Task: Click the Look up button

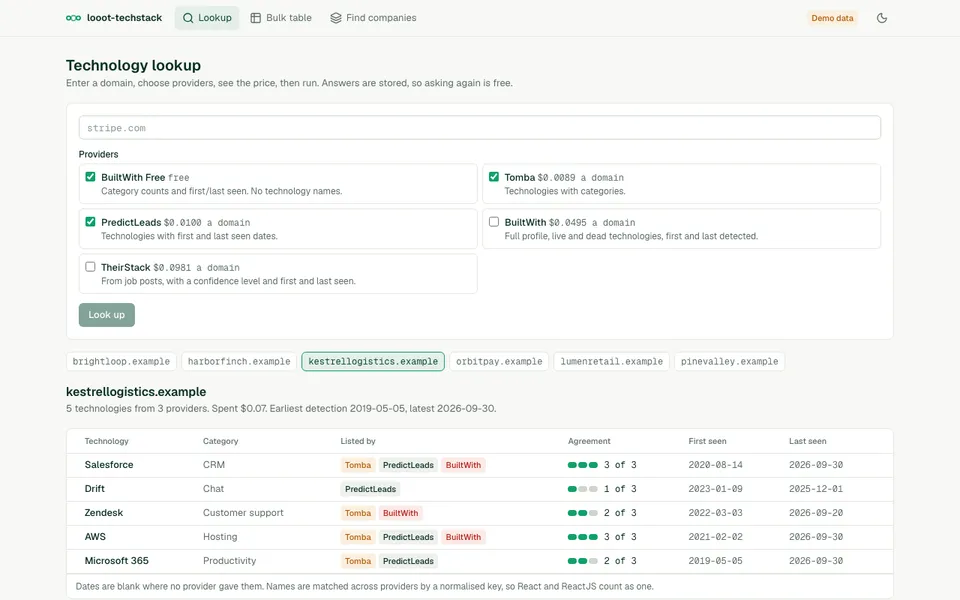Action: click(107, 315)
